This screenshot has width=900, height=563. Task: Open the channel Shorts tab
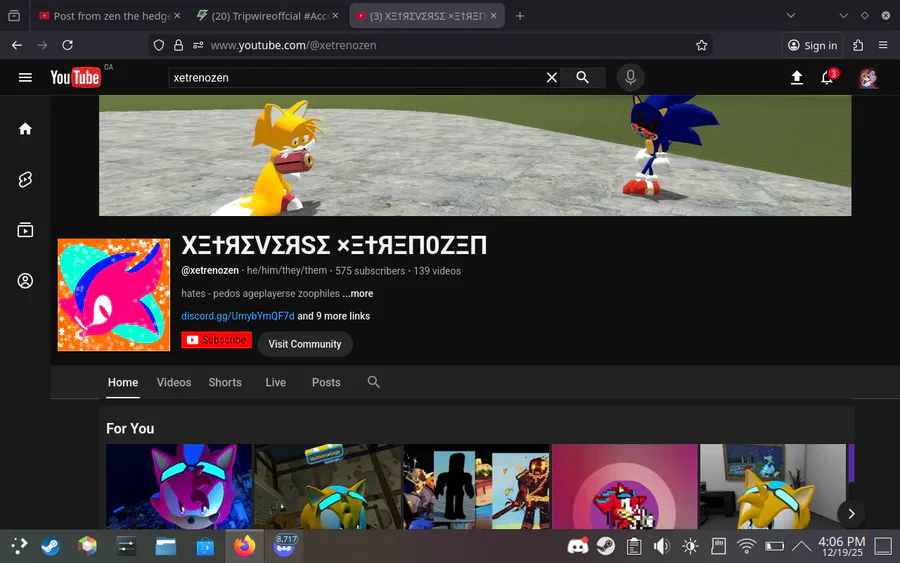tap(225, 382)
